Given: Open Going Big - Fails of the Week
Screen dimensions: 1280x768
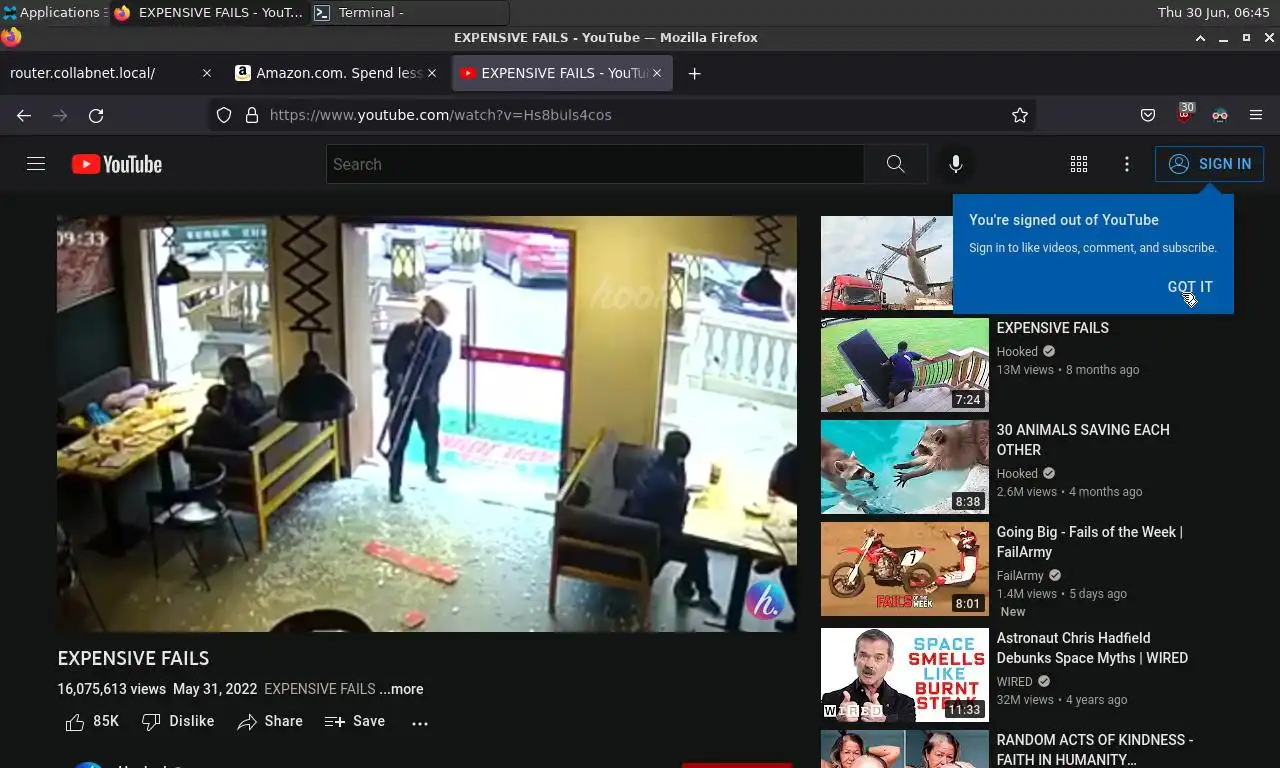Looking at the screenshot, I should point(1089,542).
